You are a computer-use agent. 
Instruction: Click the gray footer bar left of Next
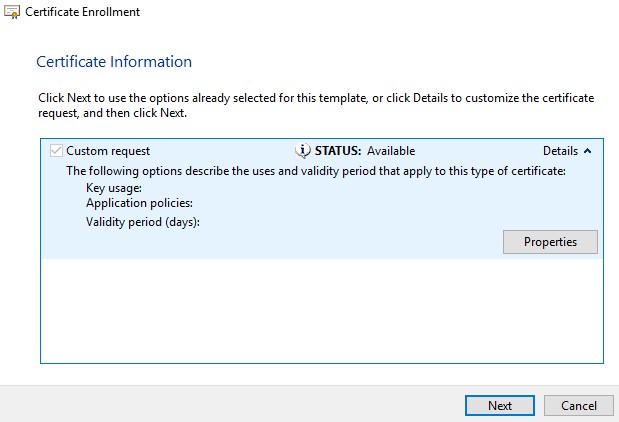[232, 405]
